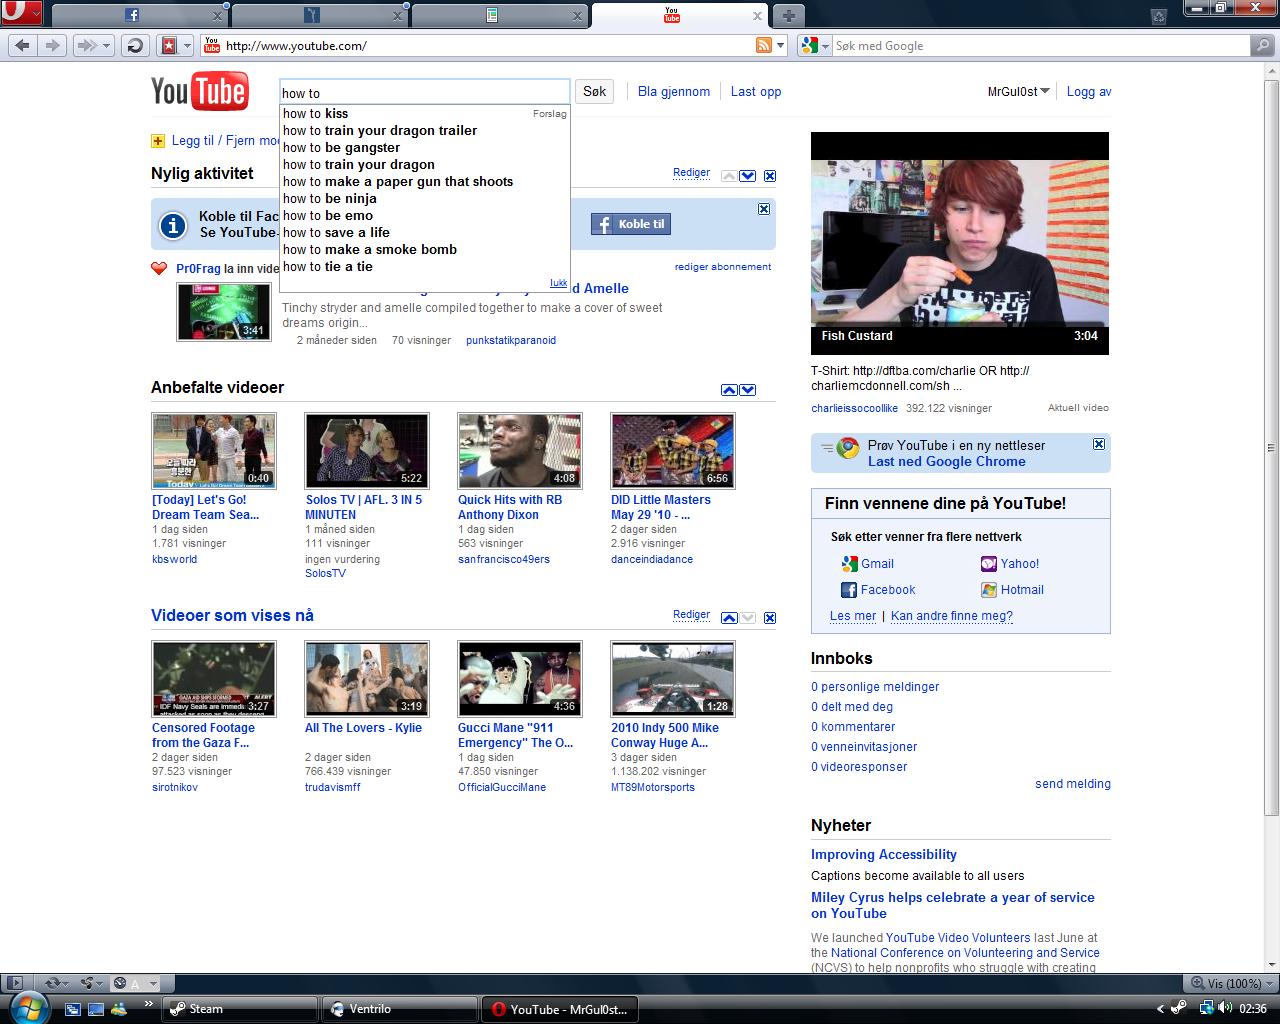Move Anbefalte videoer module down
Viewport: 1280px width, 1024px height.
click(748, 390)
